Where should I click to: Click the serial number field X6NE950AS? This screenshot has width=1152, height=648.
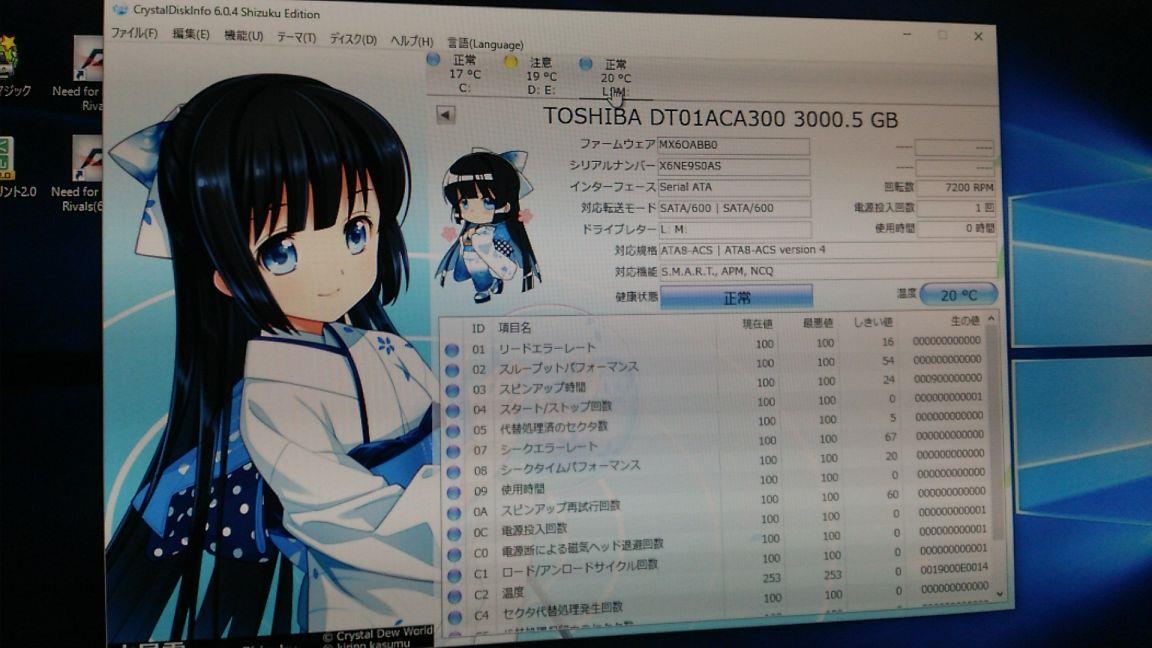pyautogui.click(x=734, y=166)
